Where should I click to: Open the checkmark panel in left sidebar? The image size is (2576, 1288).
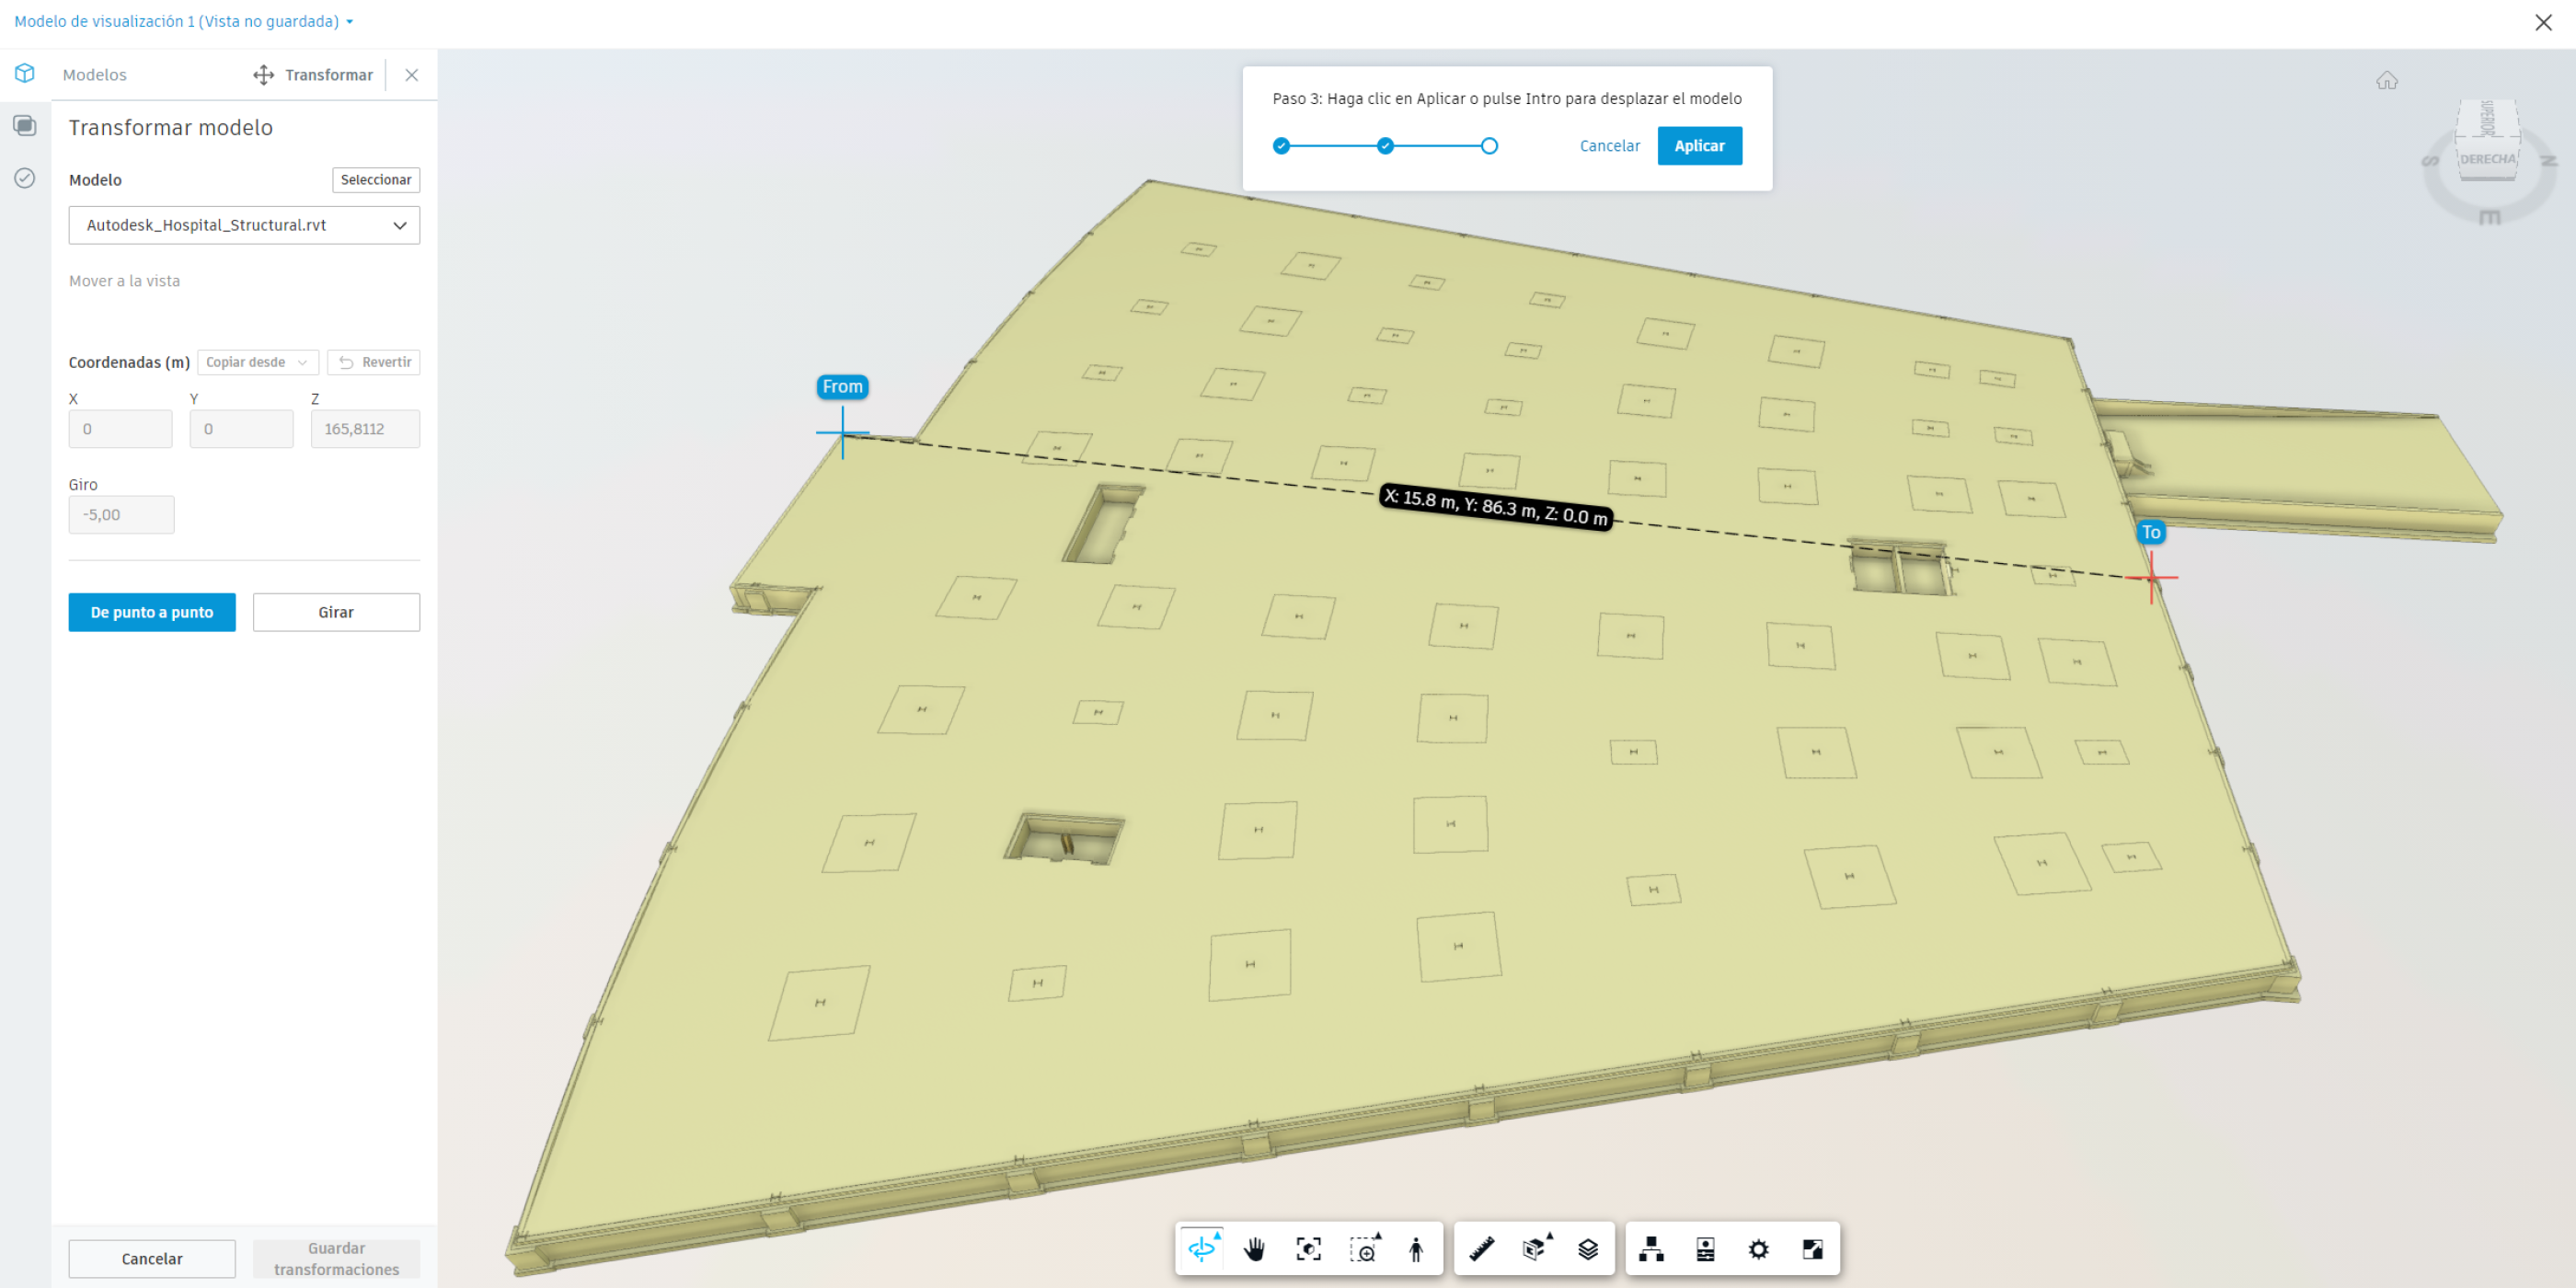coord(25,178)
